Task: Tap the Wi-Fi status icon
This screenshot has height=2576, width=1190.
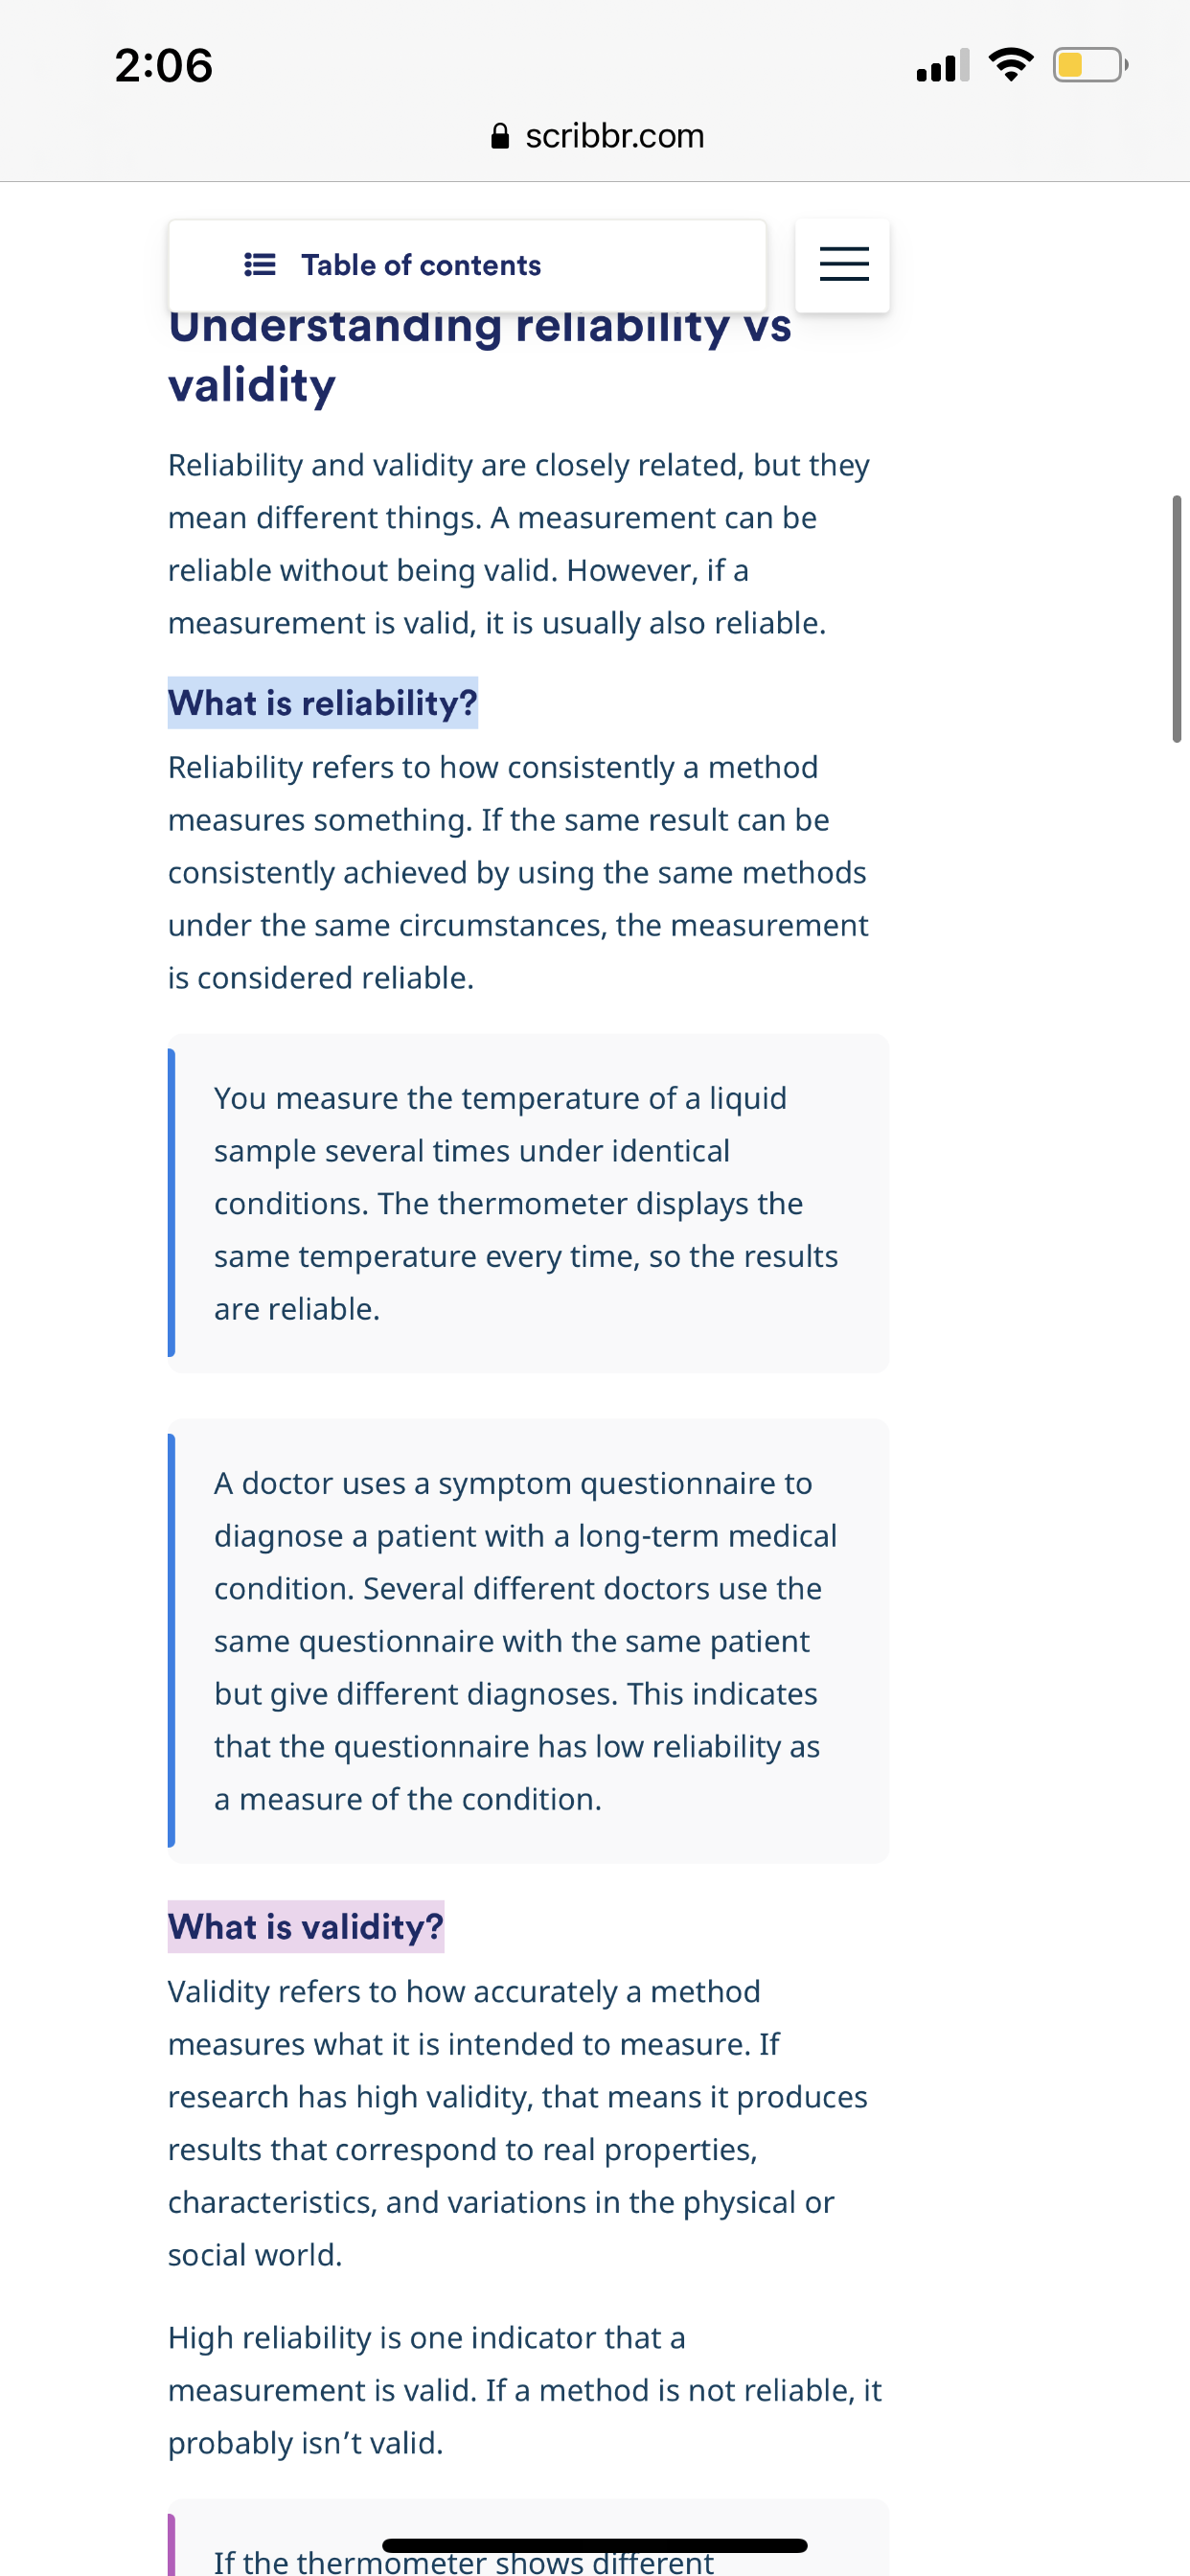Action: click(1010, 65)
